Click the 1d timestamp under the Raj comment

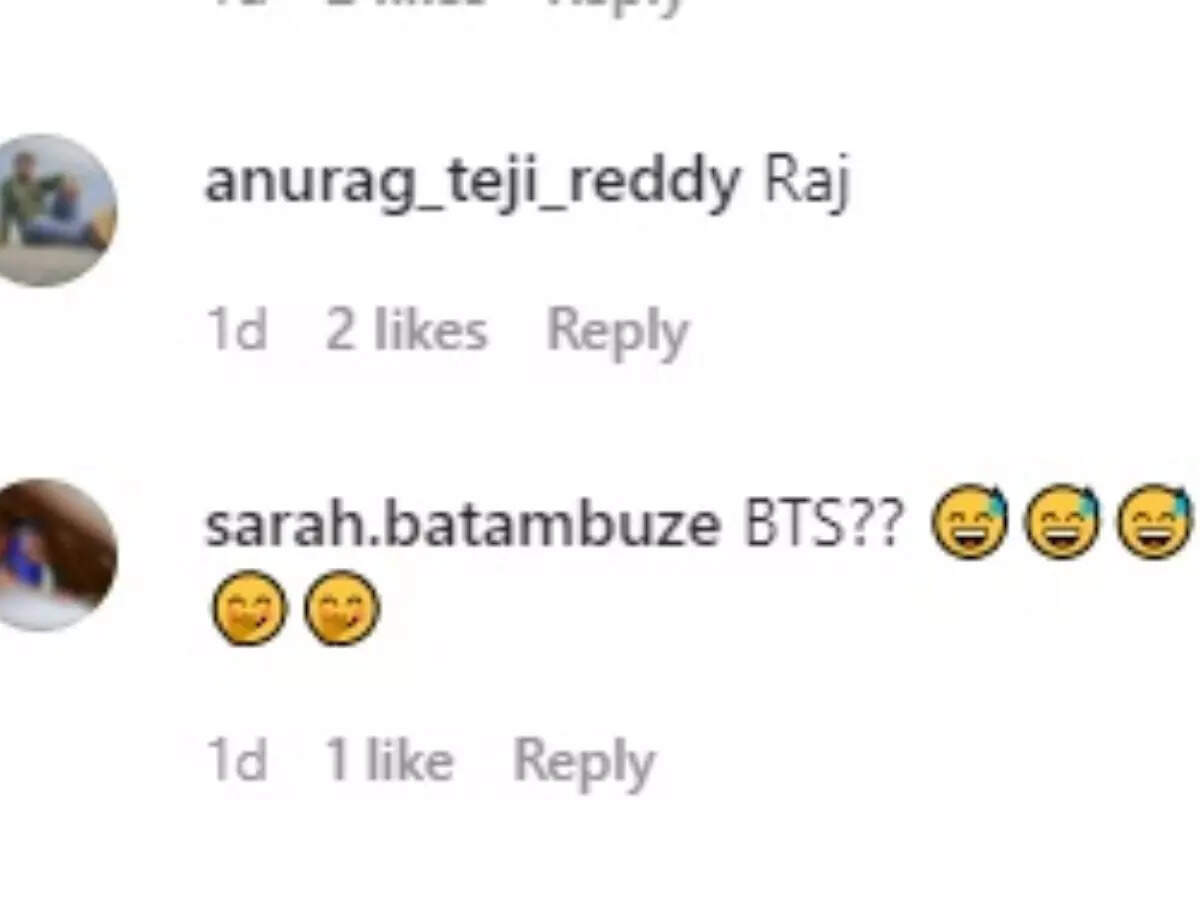click(236, 330)
